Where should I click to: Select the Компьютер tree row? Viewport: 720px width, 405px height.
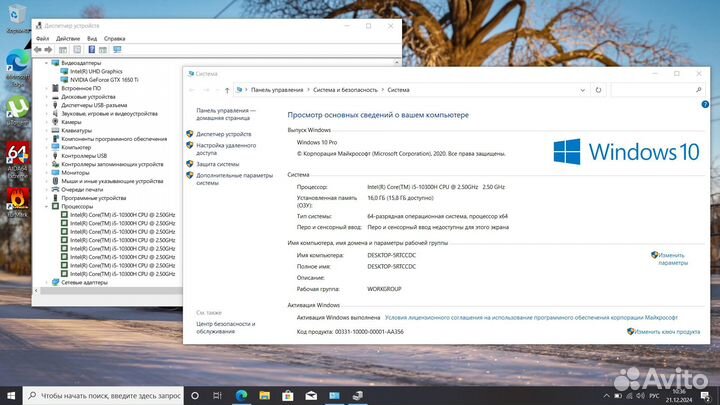pos(76,147)
